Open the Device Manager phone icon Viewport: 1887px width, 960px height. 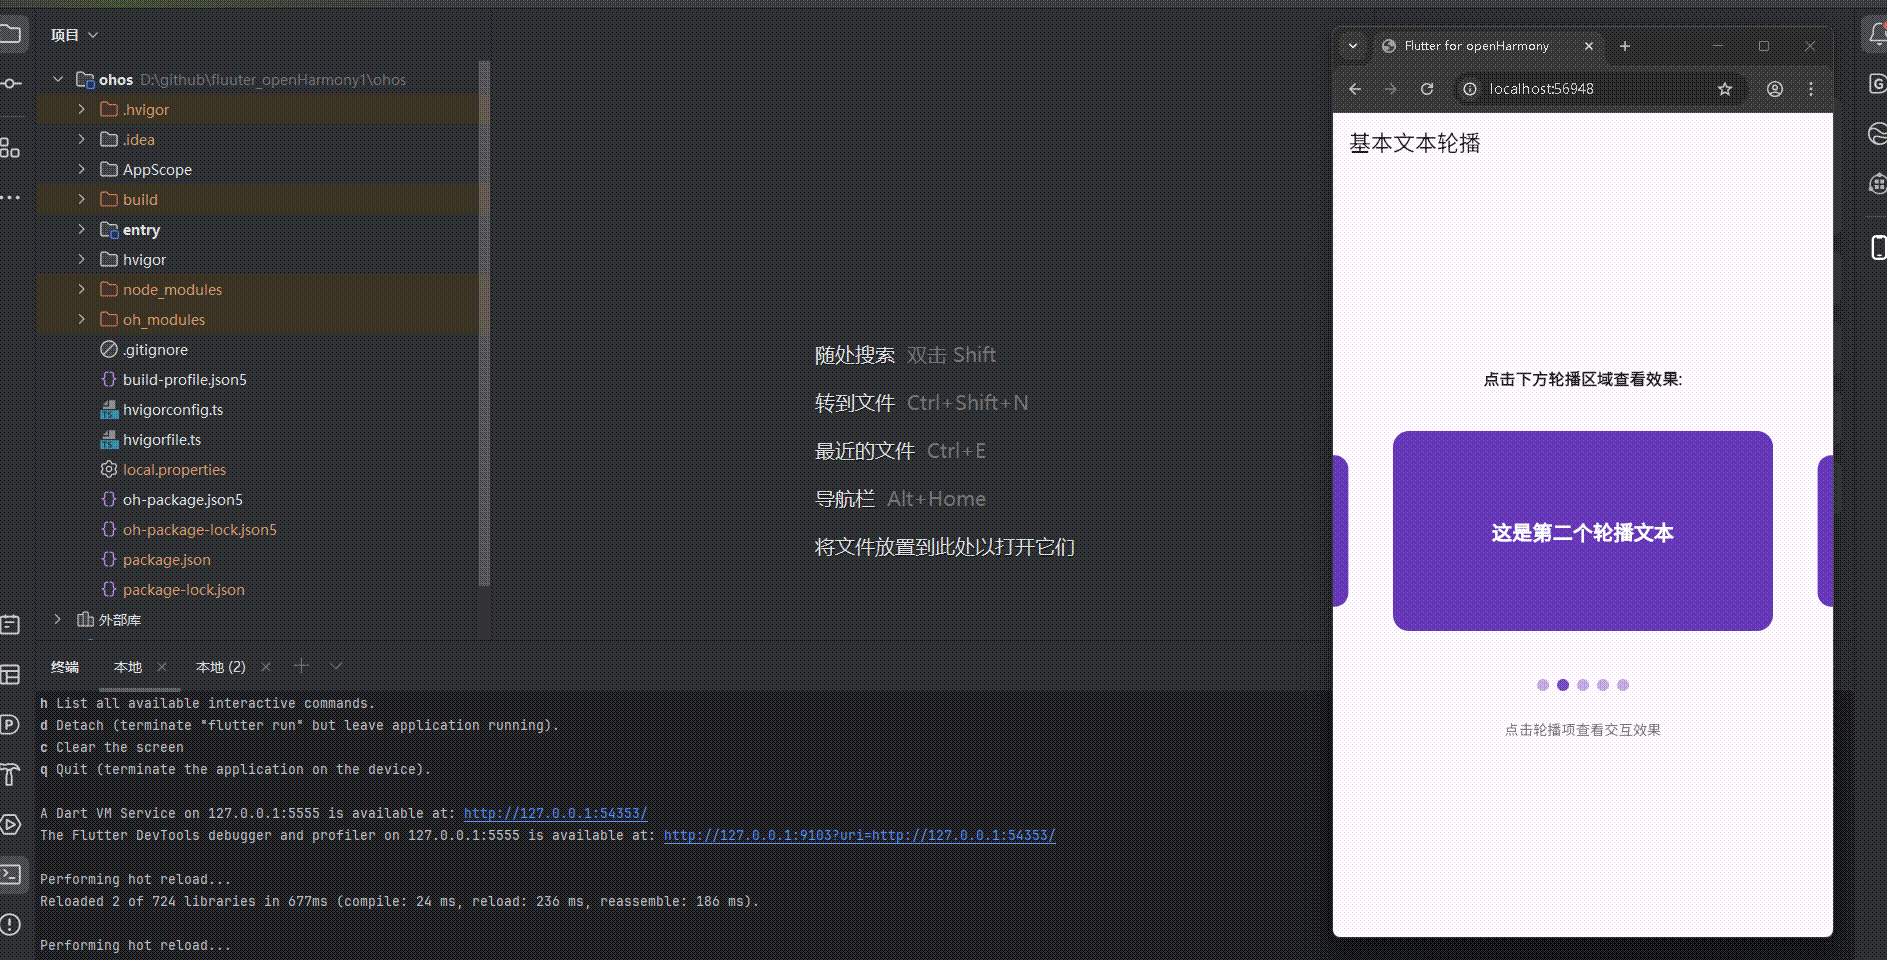[x=1877, y=247]
